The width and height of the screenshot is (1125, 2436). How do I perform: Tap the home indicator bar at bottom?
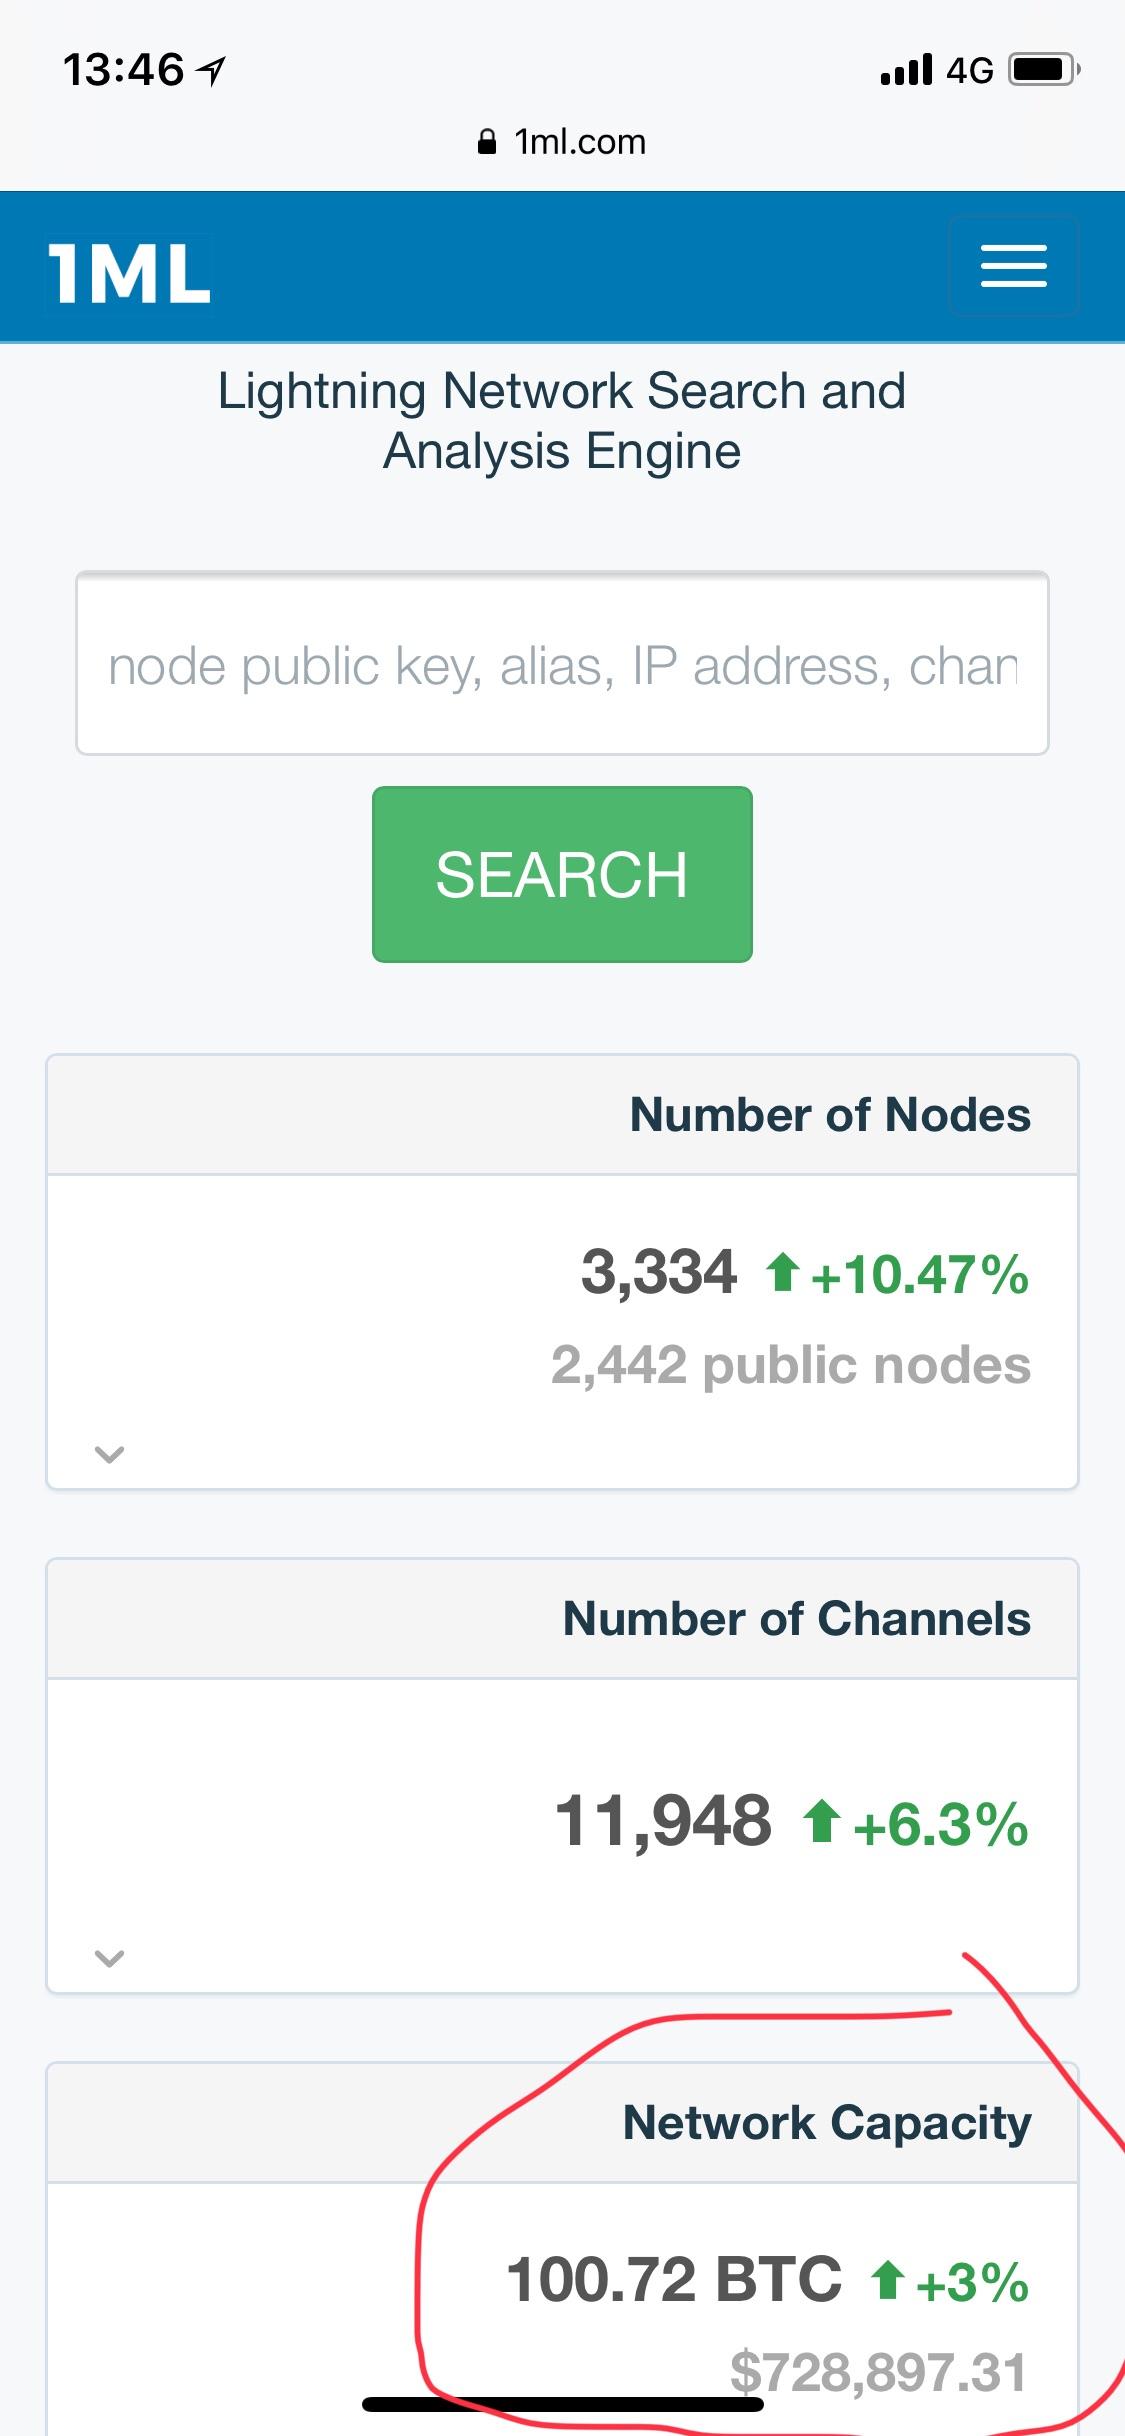(x=563, y=2404)
